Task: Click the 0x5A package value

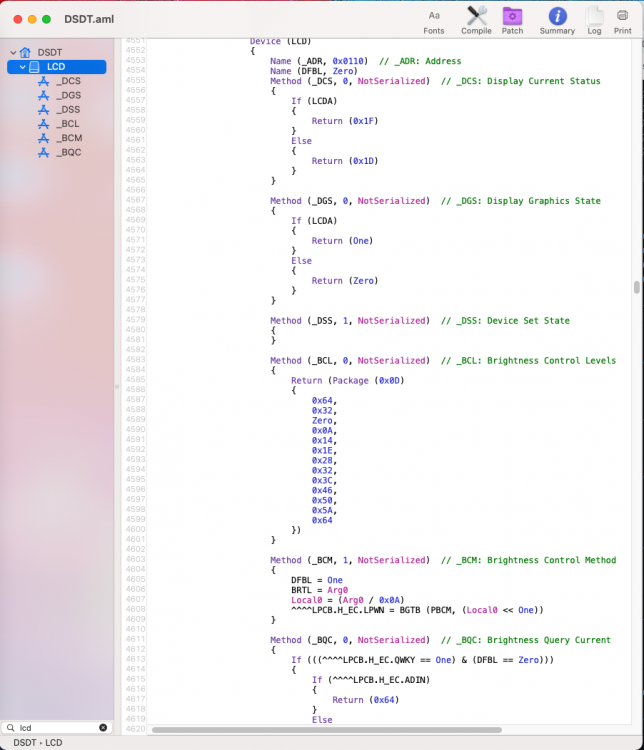Action: [324, 510]
